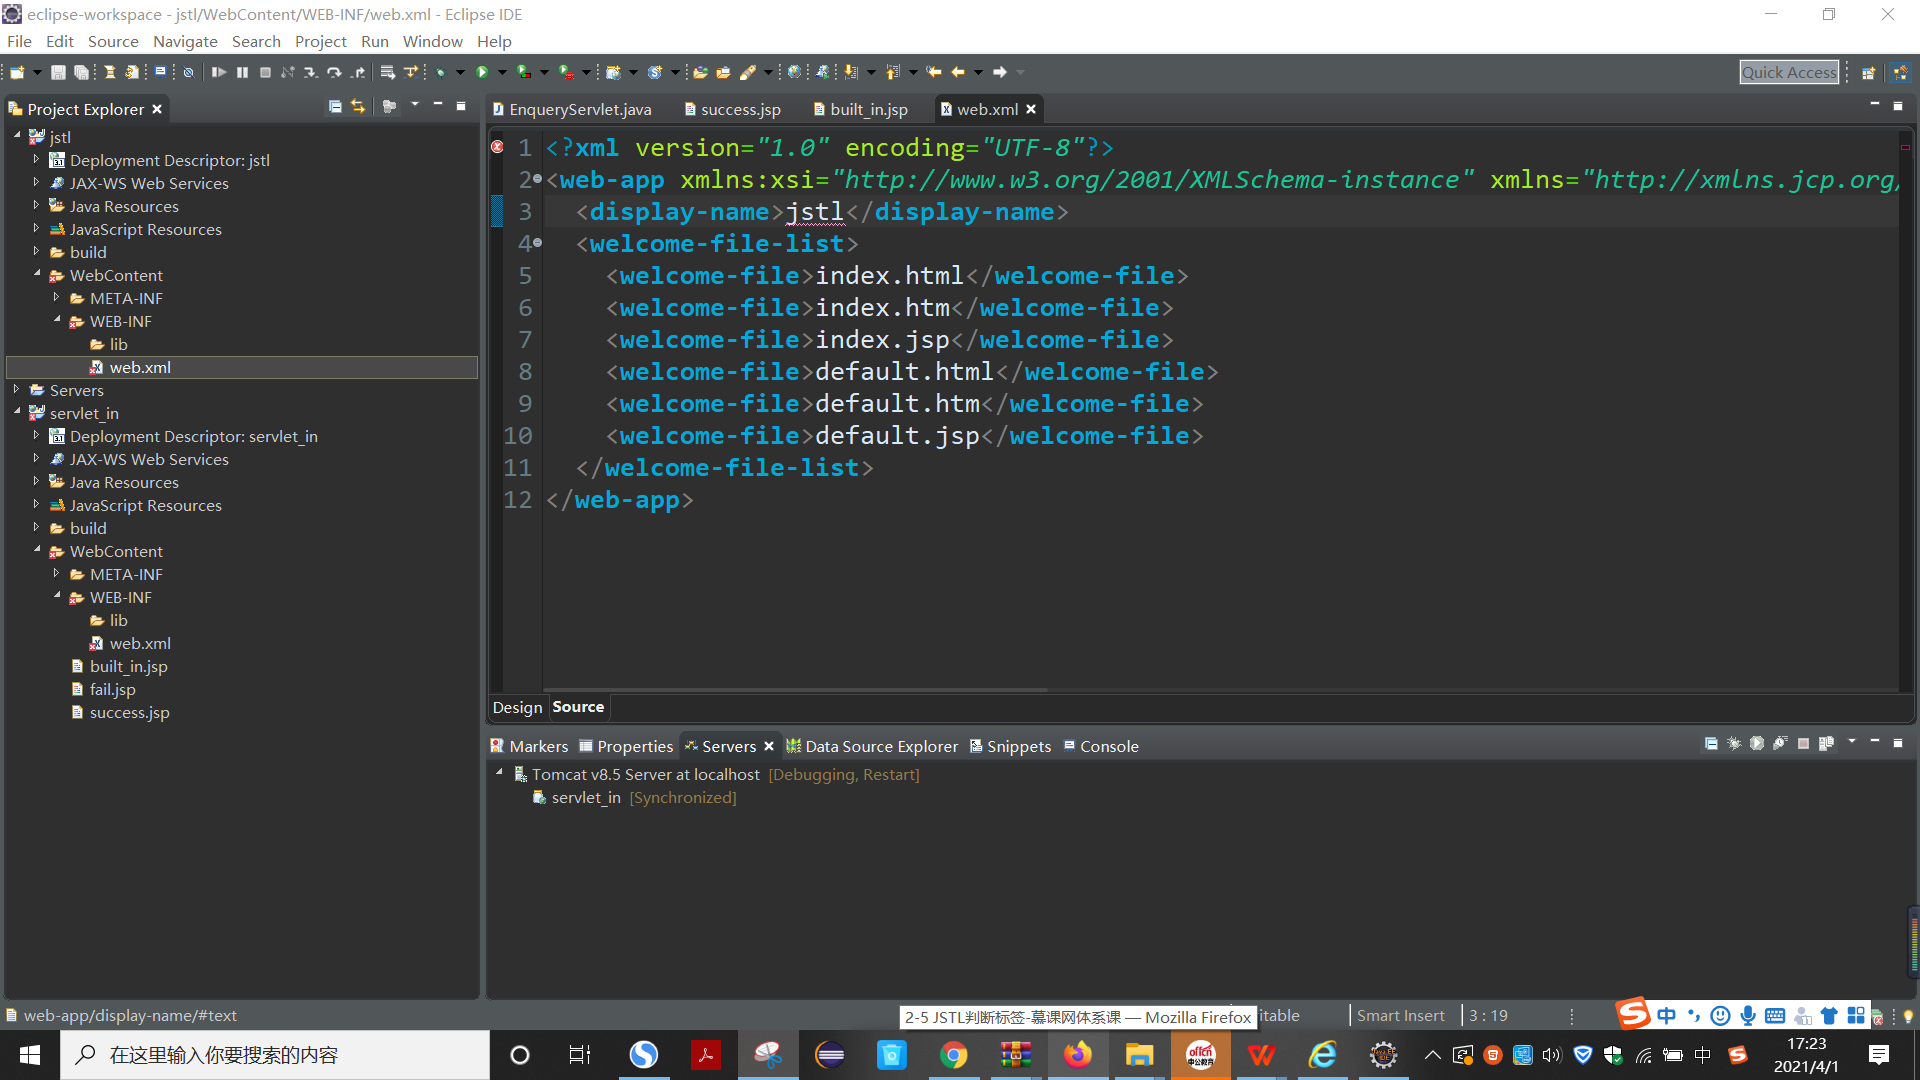1920x1080 pixels.
Task: Toggle Link with Editor in Project Explorer
Action: (x=358, y=107)
